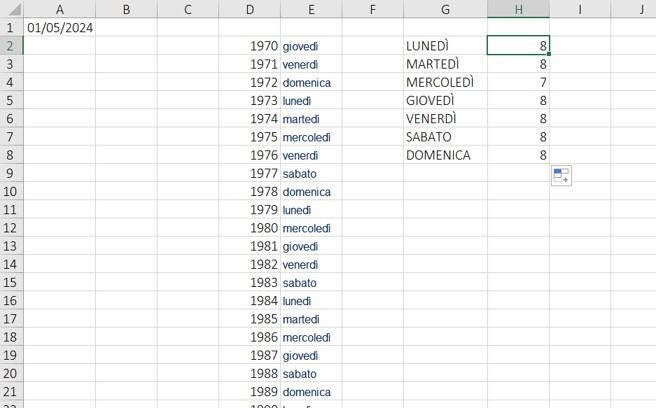Select column A header
656x408 pixels.
click(x=59, y=9)
